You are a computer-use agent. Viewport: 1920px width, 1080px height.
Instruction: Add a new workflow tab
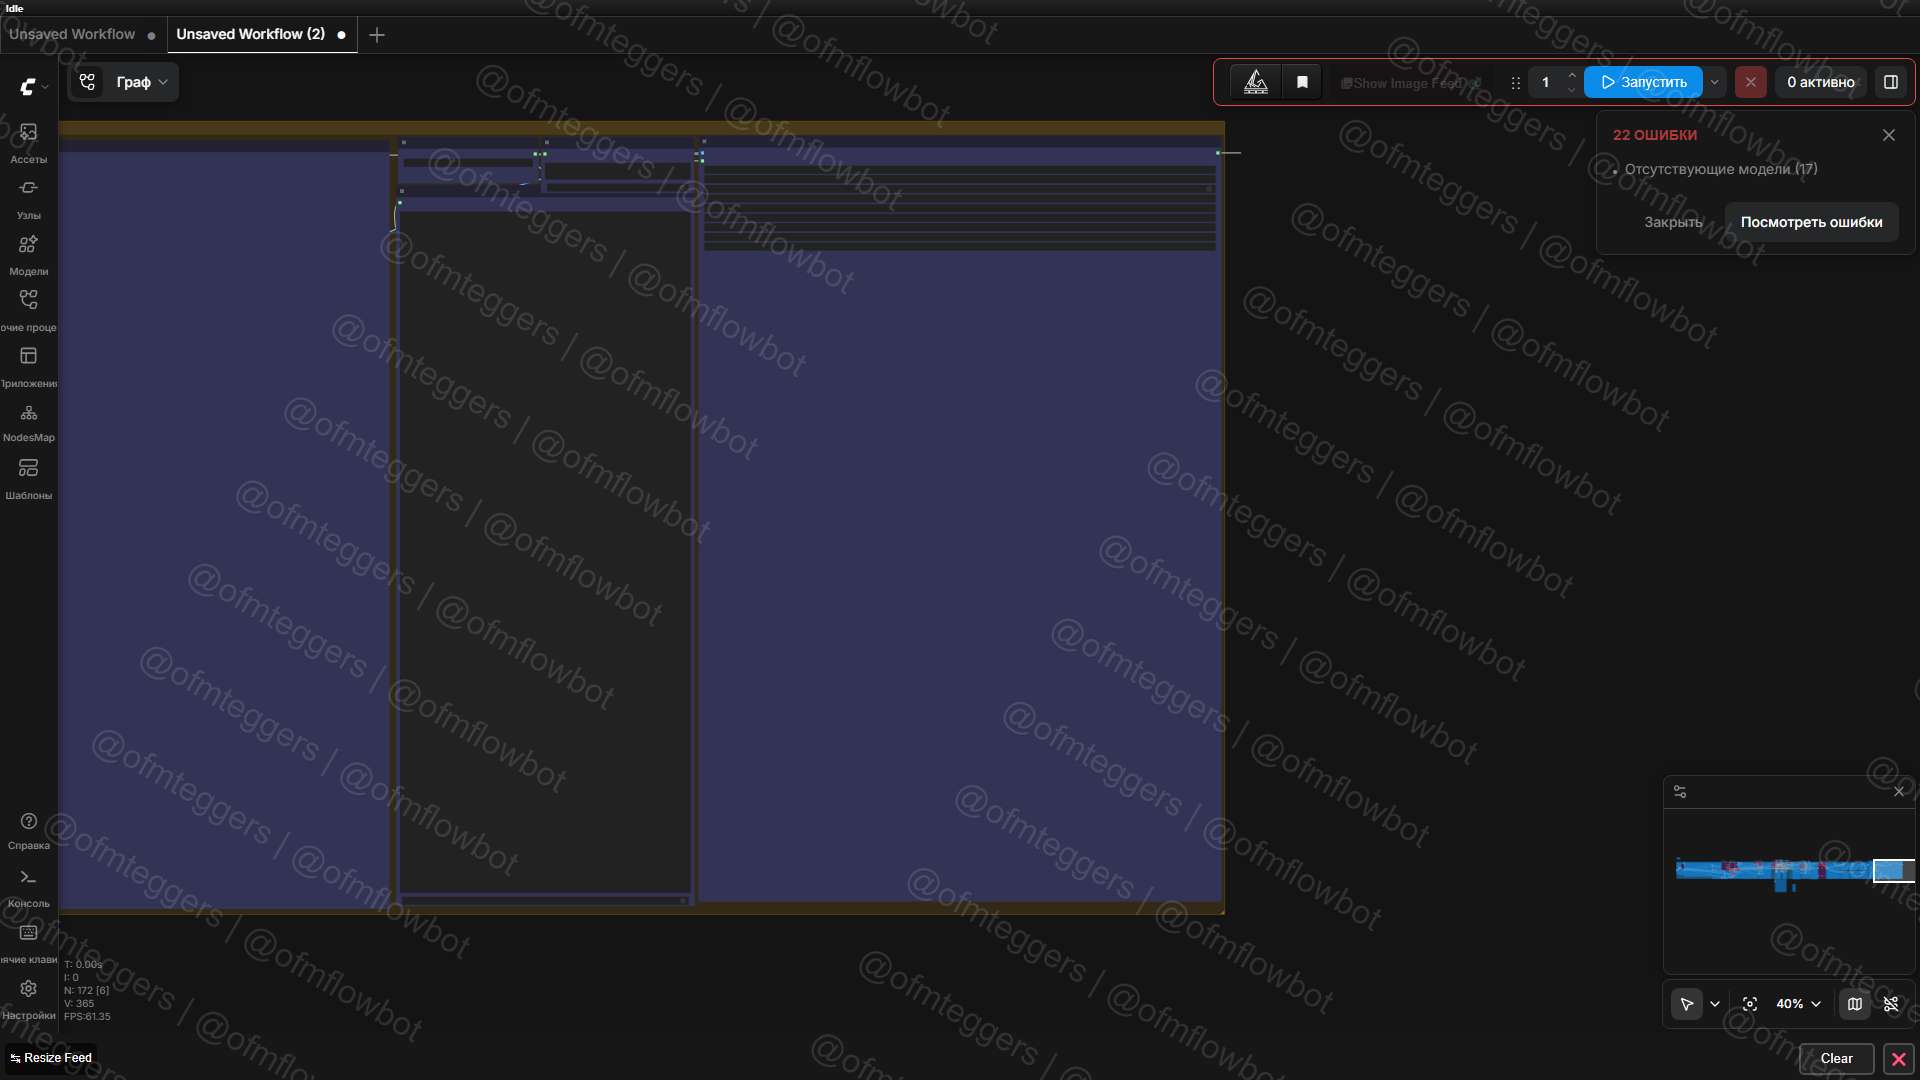[377, 35]
